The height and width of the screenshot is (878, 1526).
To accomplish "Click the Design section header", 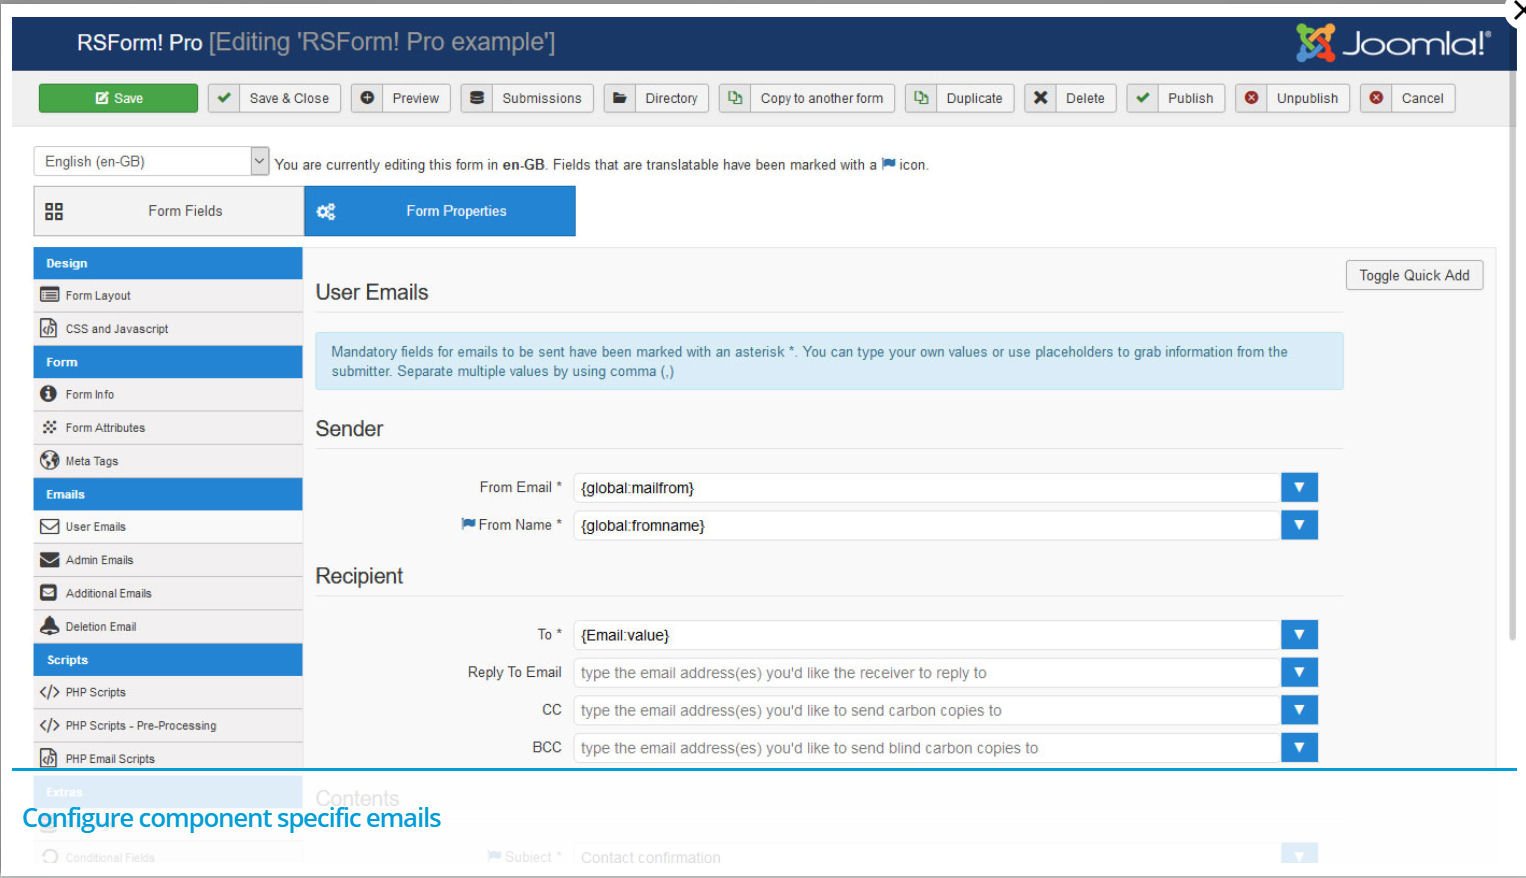I will click(x=168, y=263).
